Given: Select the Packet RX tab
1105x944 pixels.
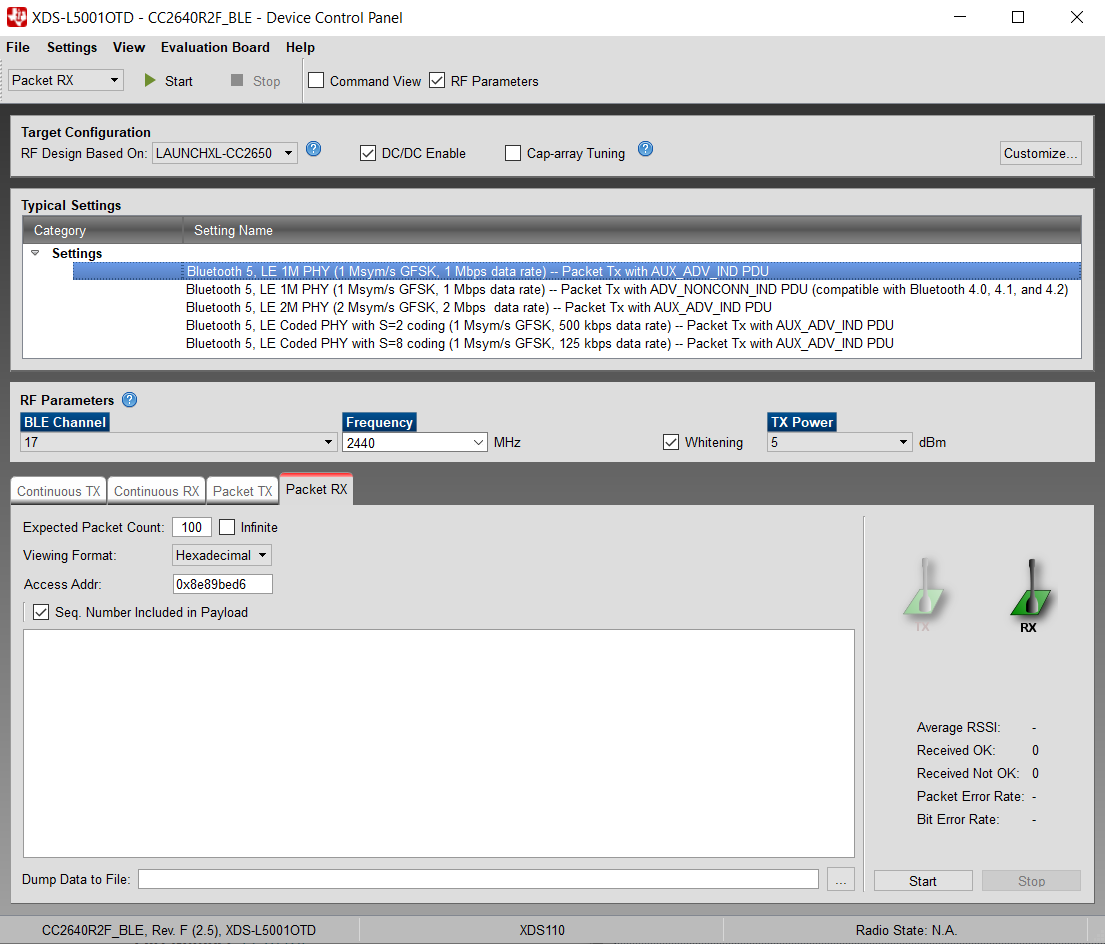Looking at the screenshot, I should pos(316,489).
